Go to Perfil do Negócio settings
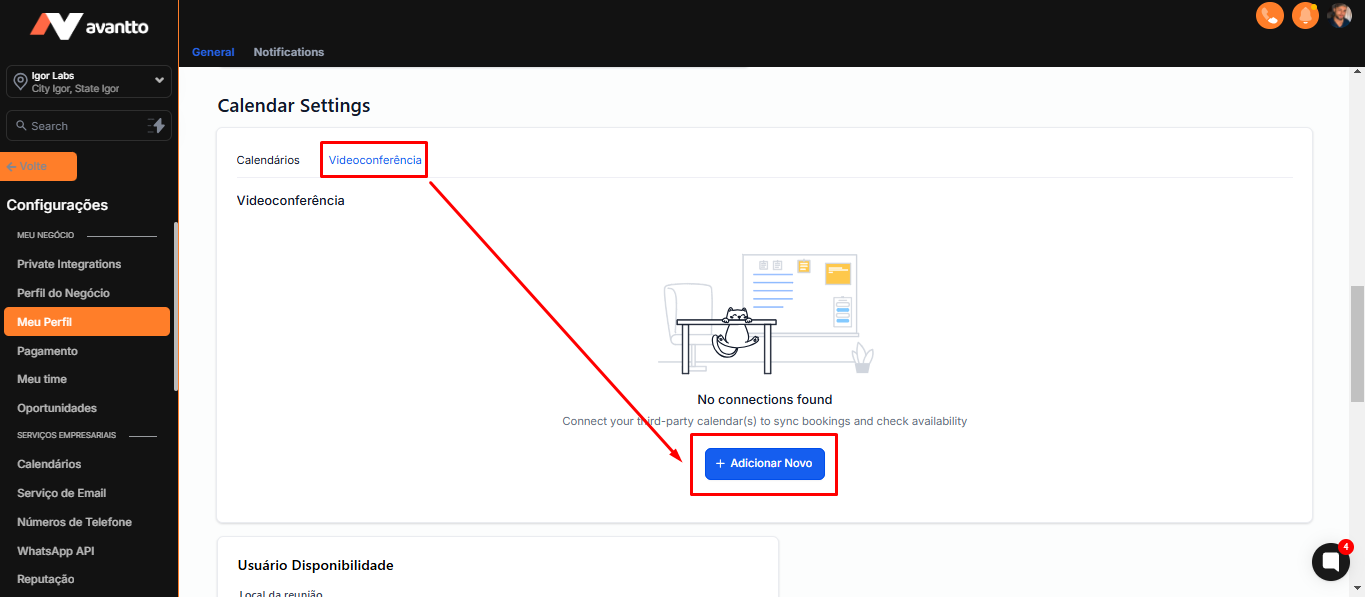This screenshot has width=1365, height=597. (63, 293)
